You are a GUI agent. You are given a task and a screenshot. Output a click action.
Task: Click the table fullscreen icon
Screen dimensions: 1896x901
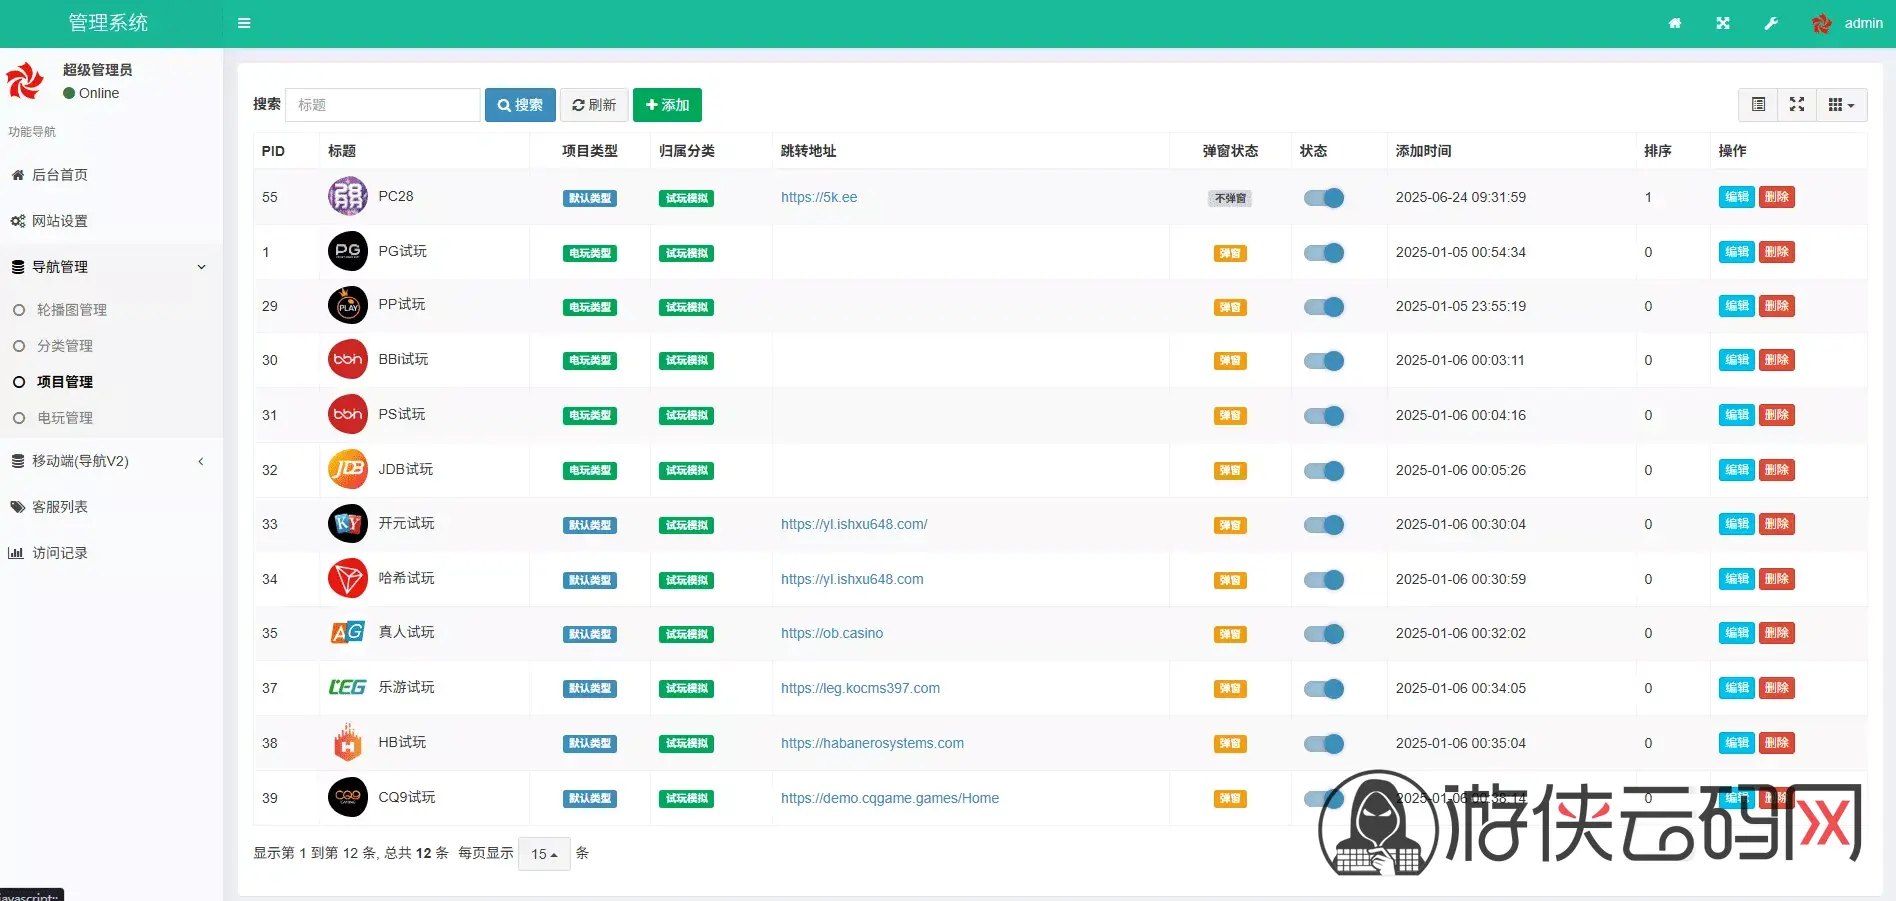pos(1796,105)
